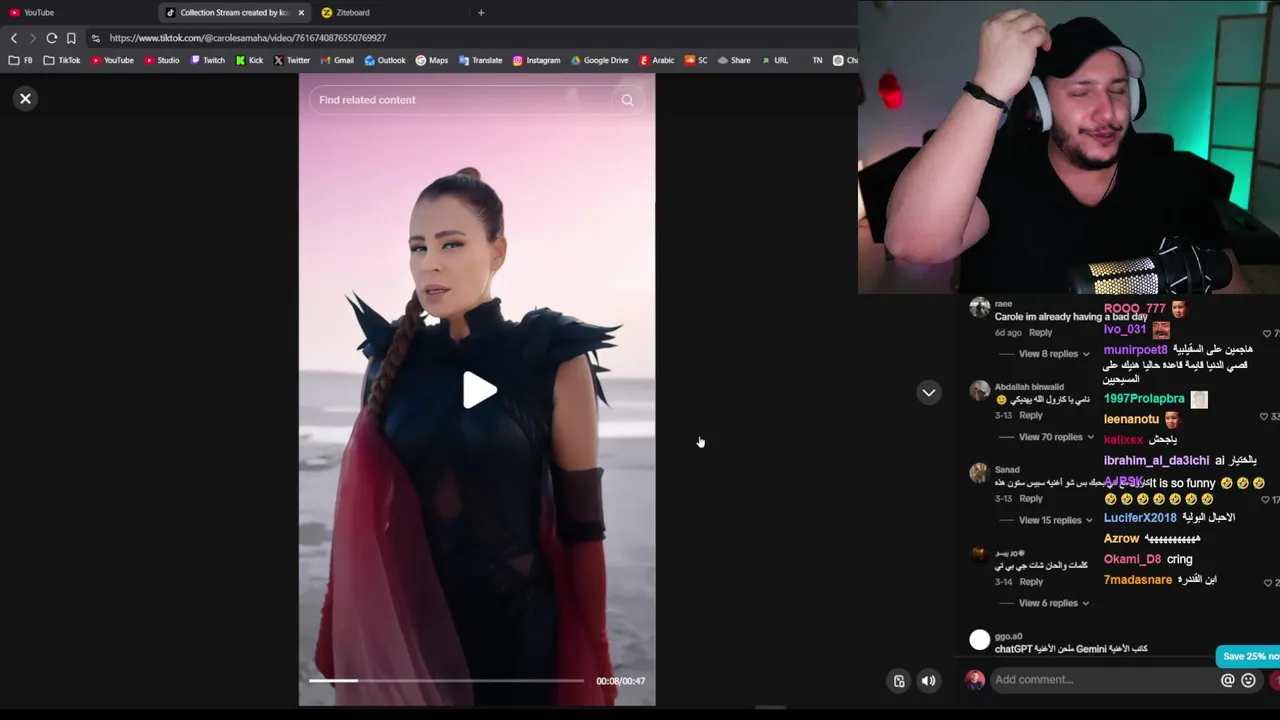Open the Arabic bookmark
This screenshot has width=1280, height=720.
tap(657, 60)
